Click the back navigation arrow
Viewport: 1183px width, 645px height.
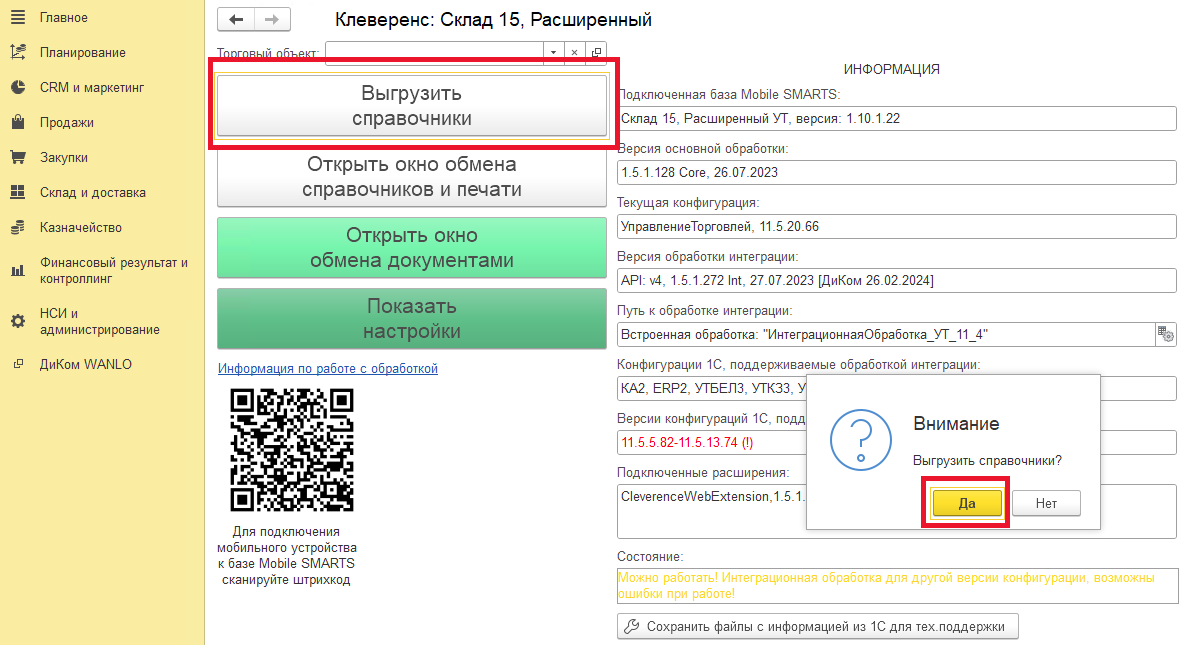click(236, 18)
